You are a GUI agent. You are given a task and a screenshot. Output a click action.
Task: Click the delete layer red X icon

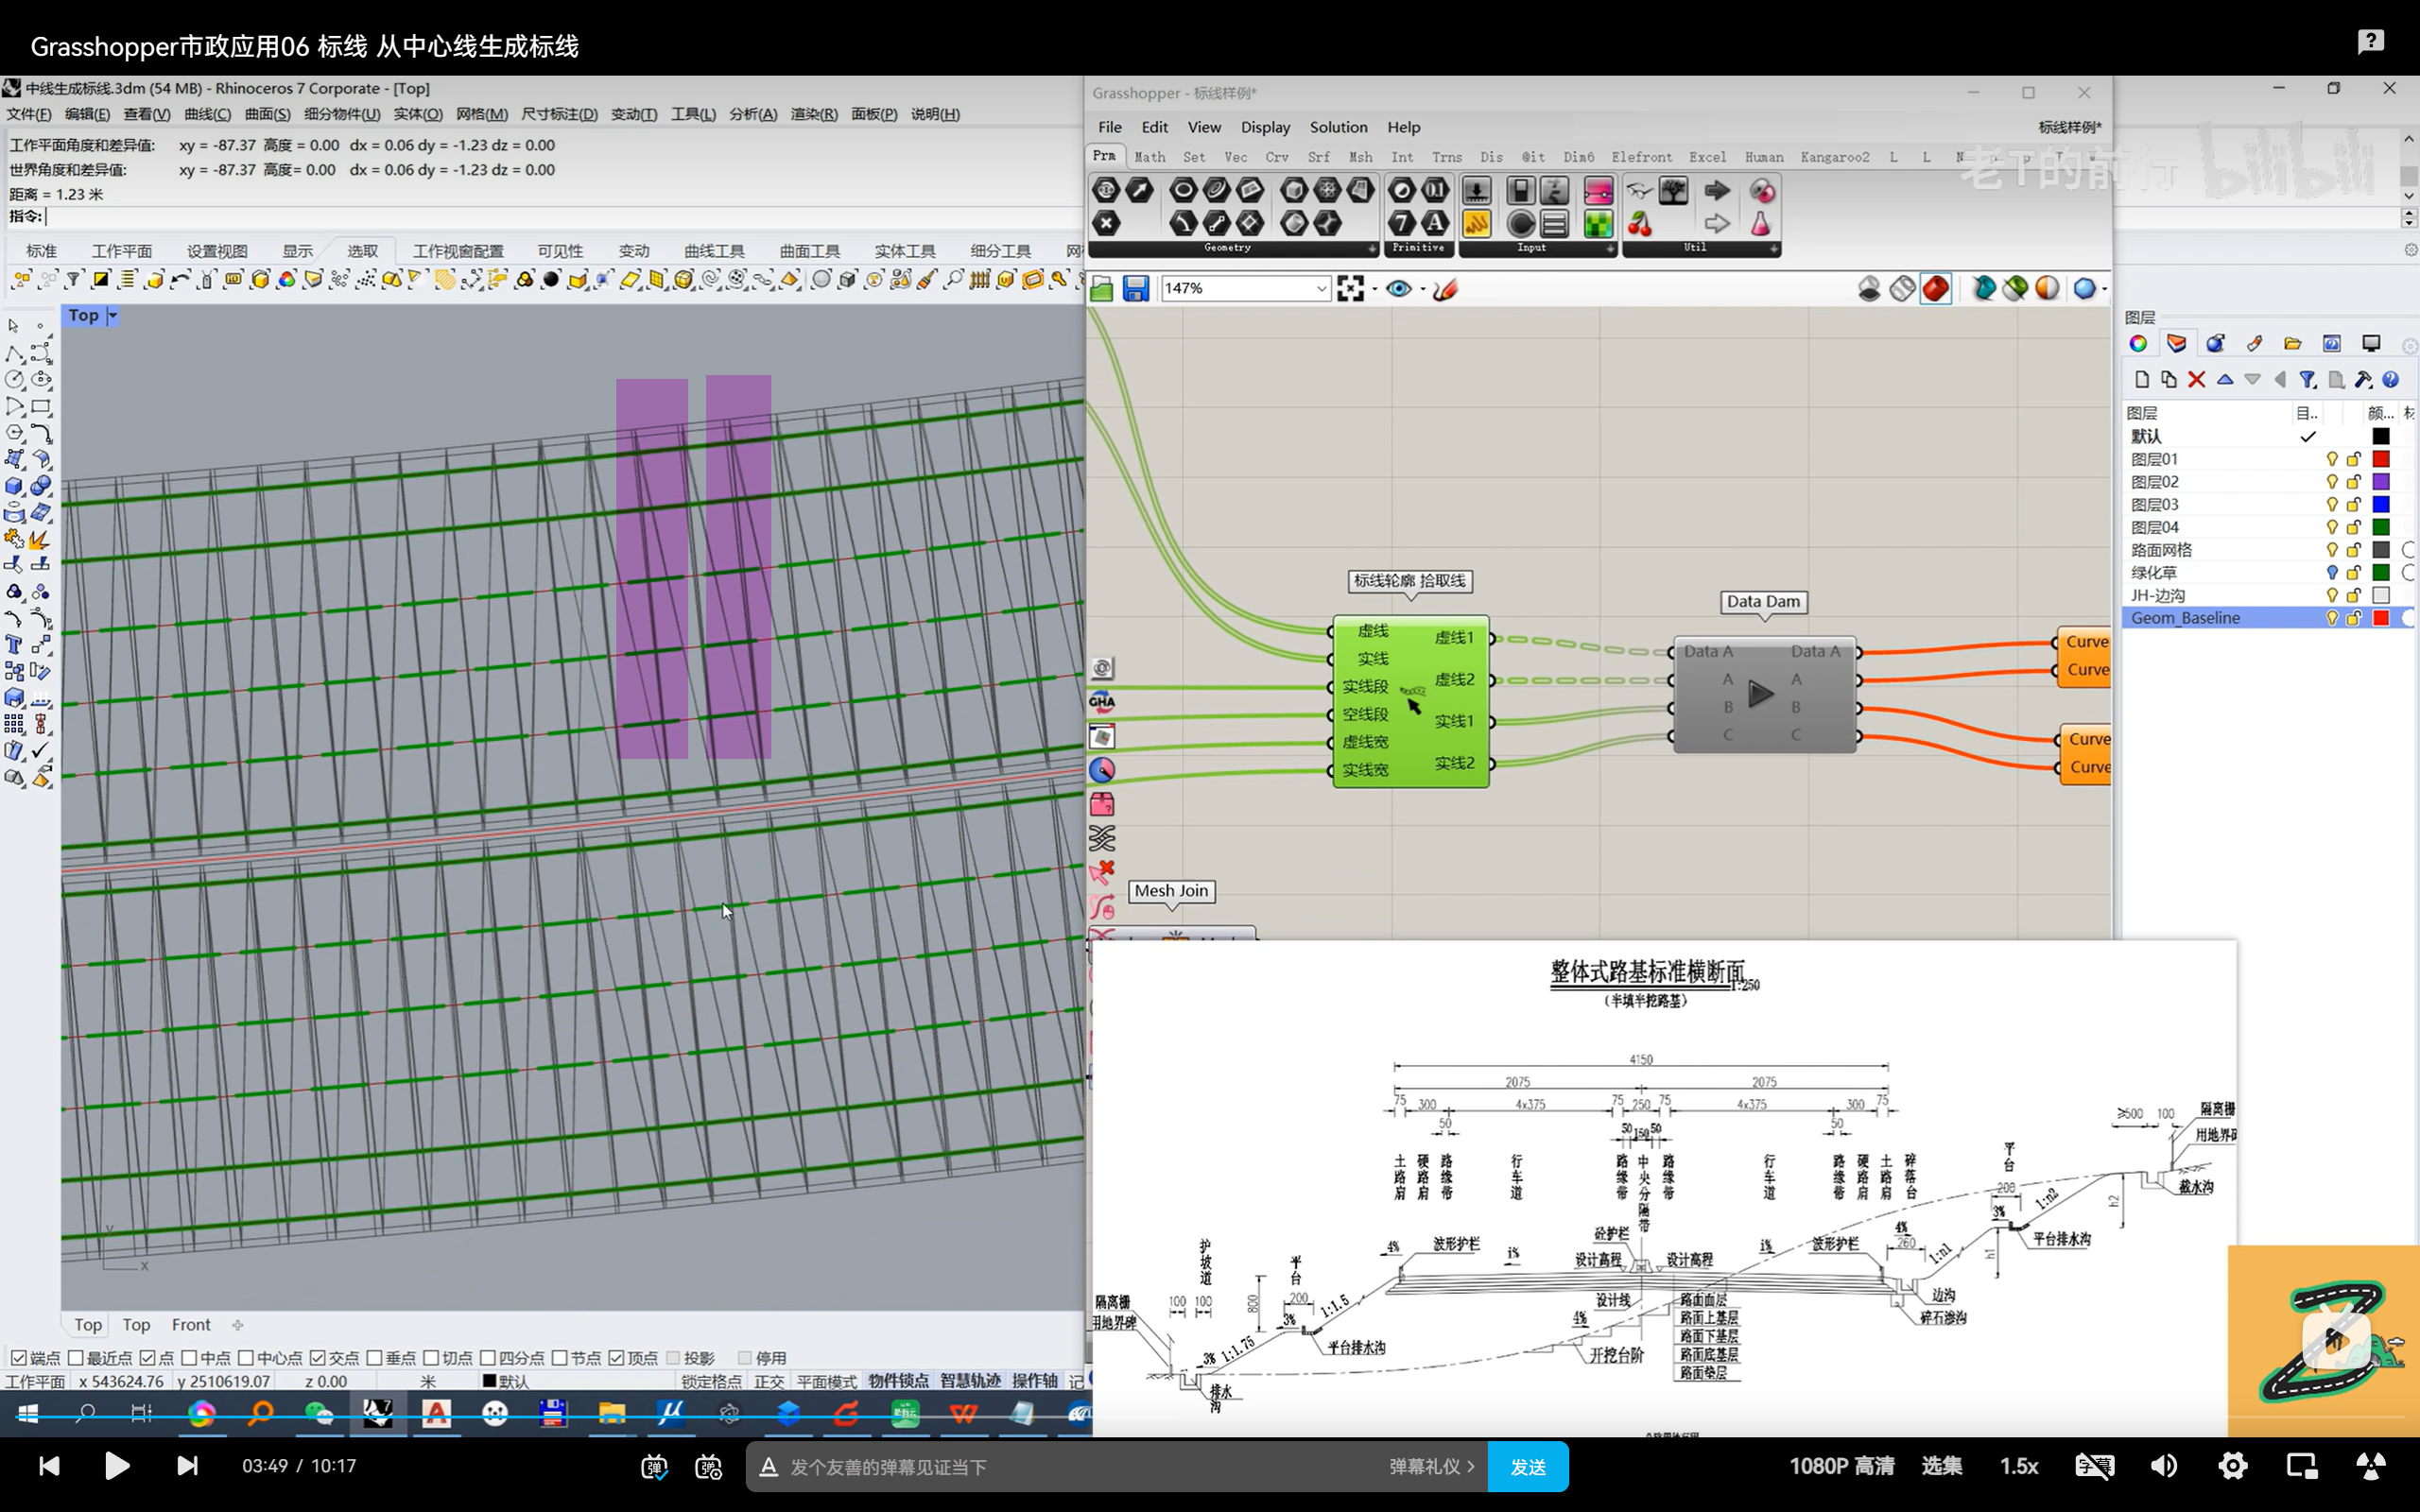[x=2196, y=380]
